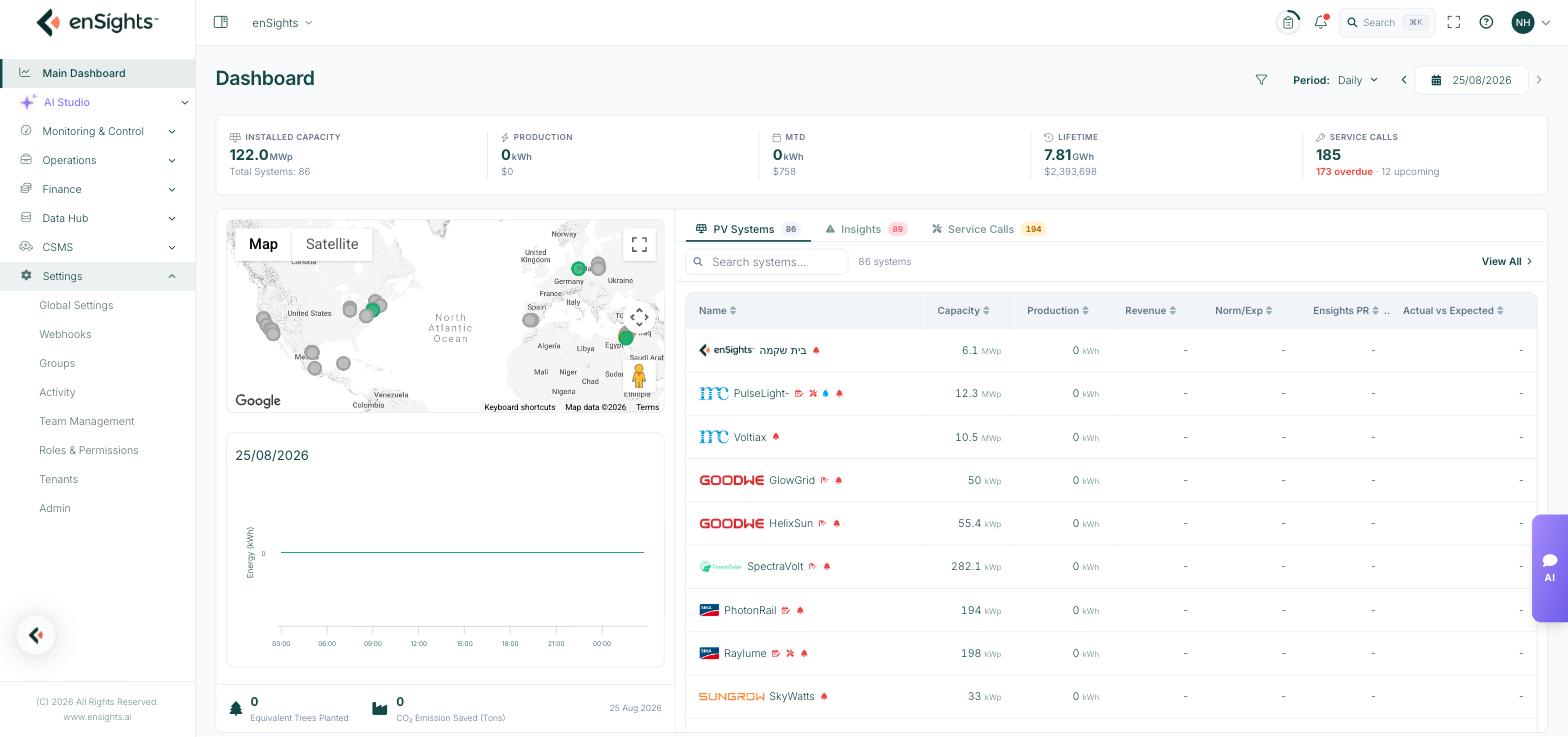
Task: Open map camera controls icon
Action: tap(639, 318)
